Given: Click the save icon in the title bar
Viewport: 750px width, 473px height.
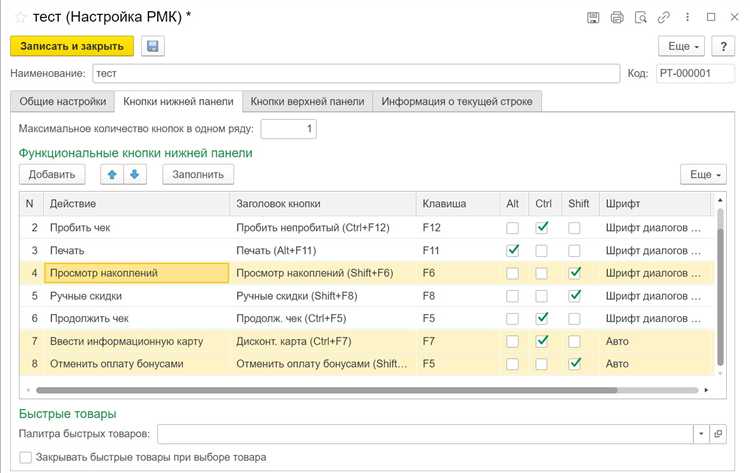Looking at the screenshot, I should 593,17.
